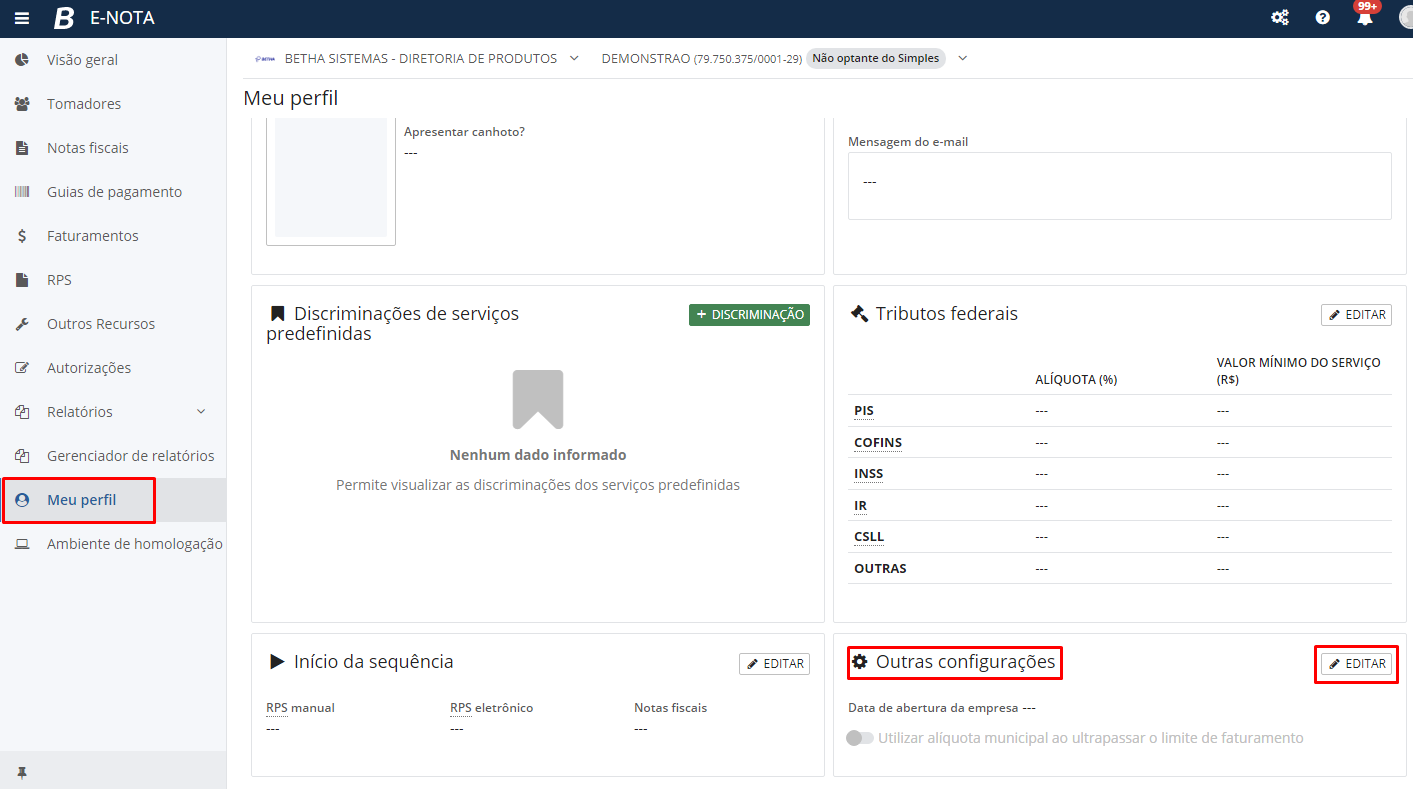Click the Guias de pagamento barcode icon

(22, 192)
